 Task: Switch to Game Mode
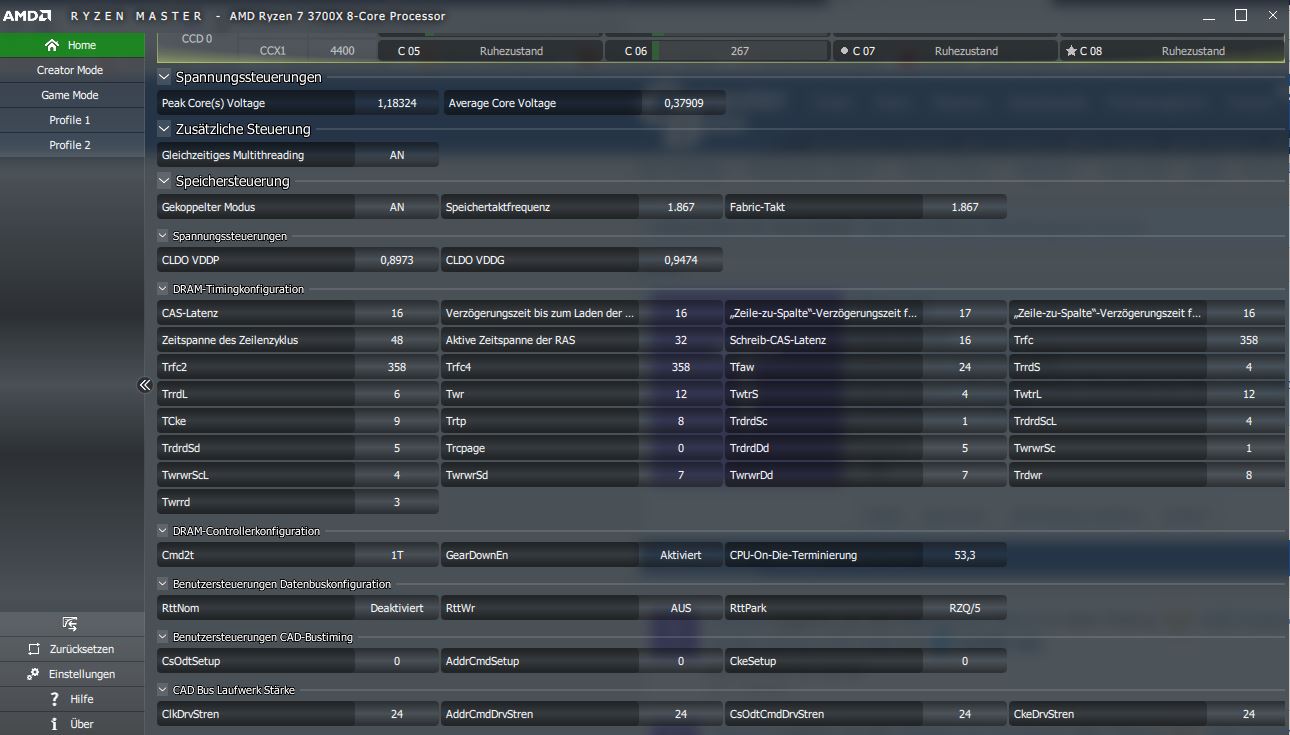point(72,95)
